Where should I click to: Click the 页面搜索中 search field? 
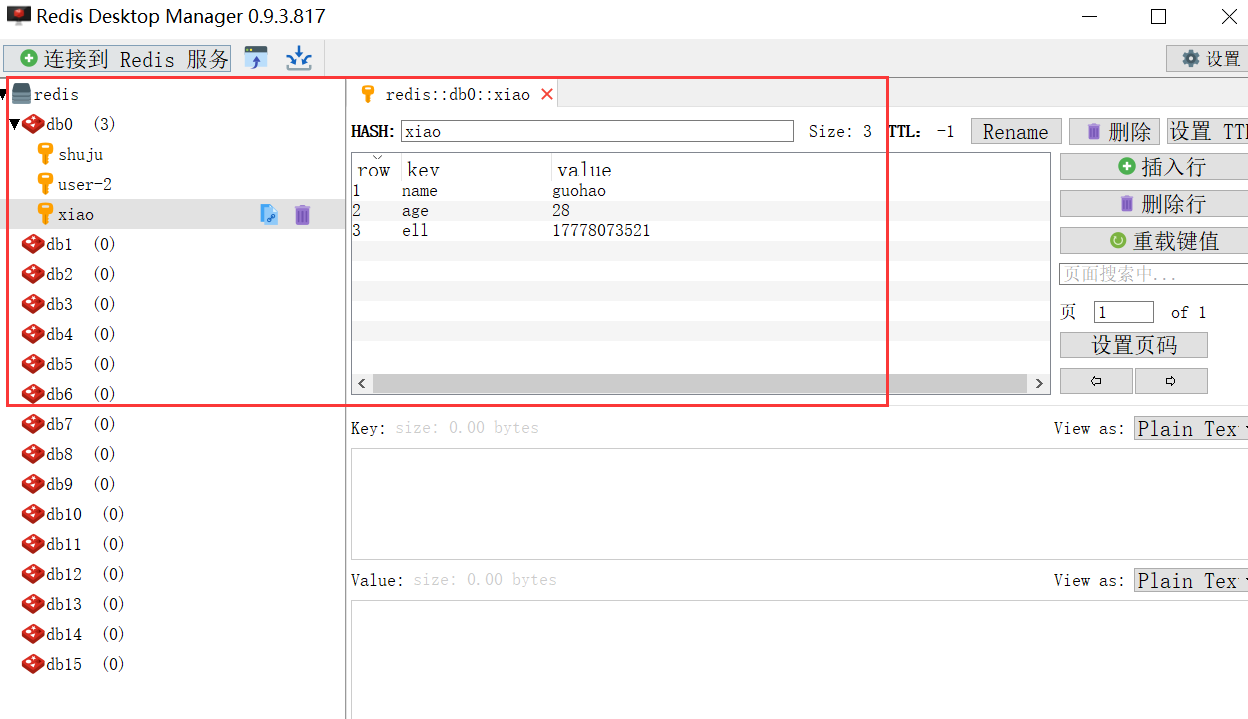pyautogui.click(x=1154, y=274)
